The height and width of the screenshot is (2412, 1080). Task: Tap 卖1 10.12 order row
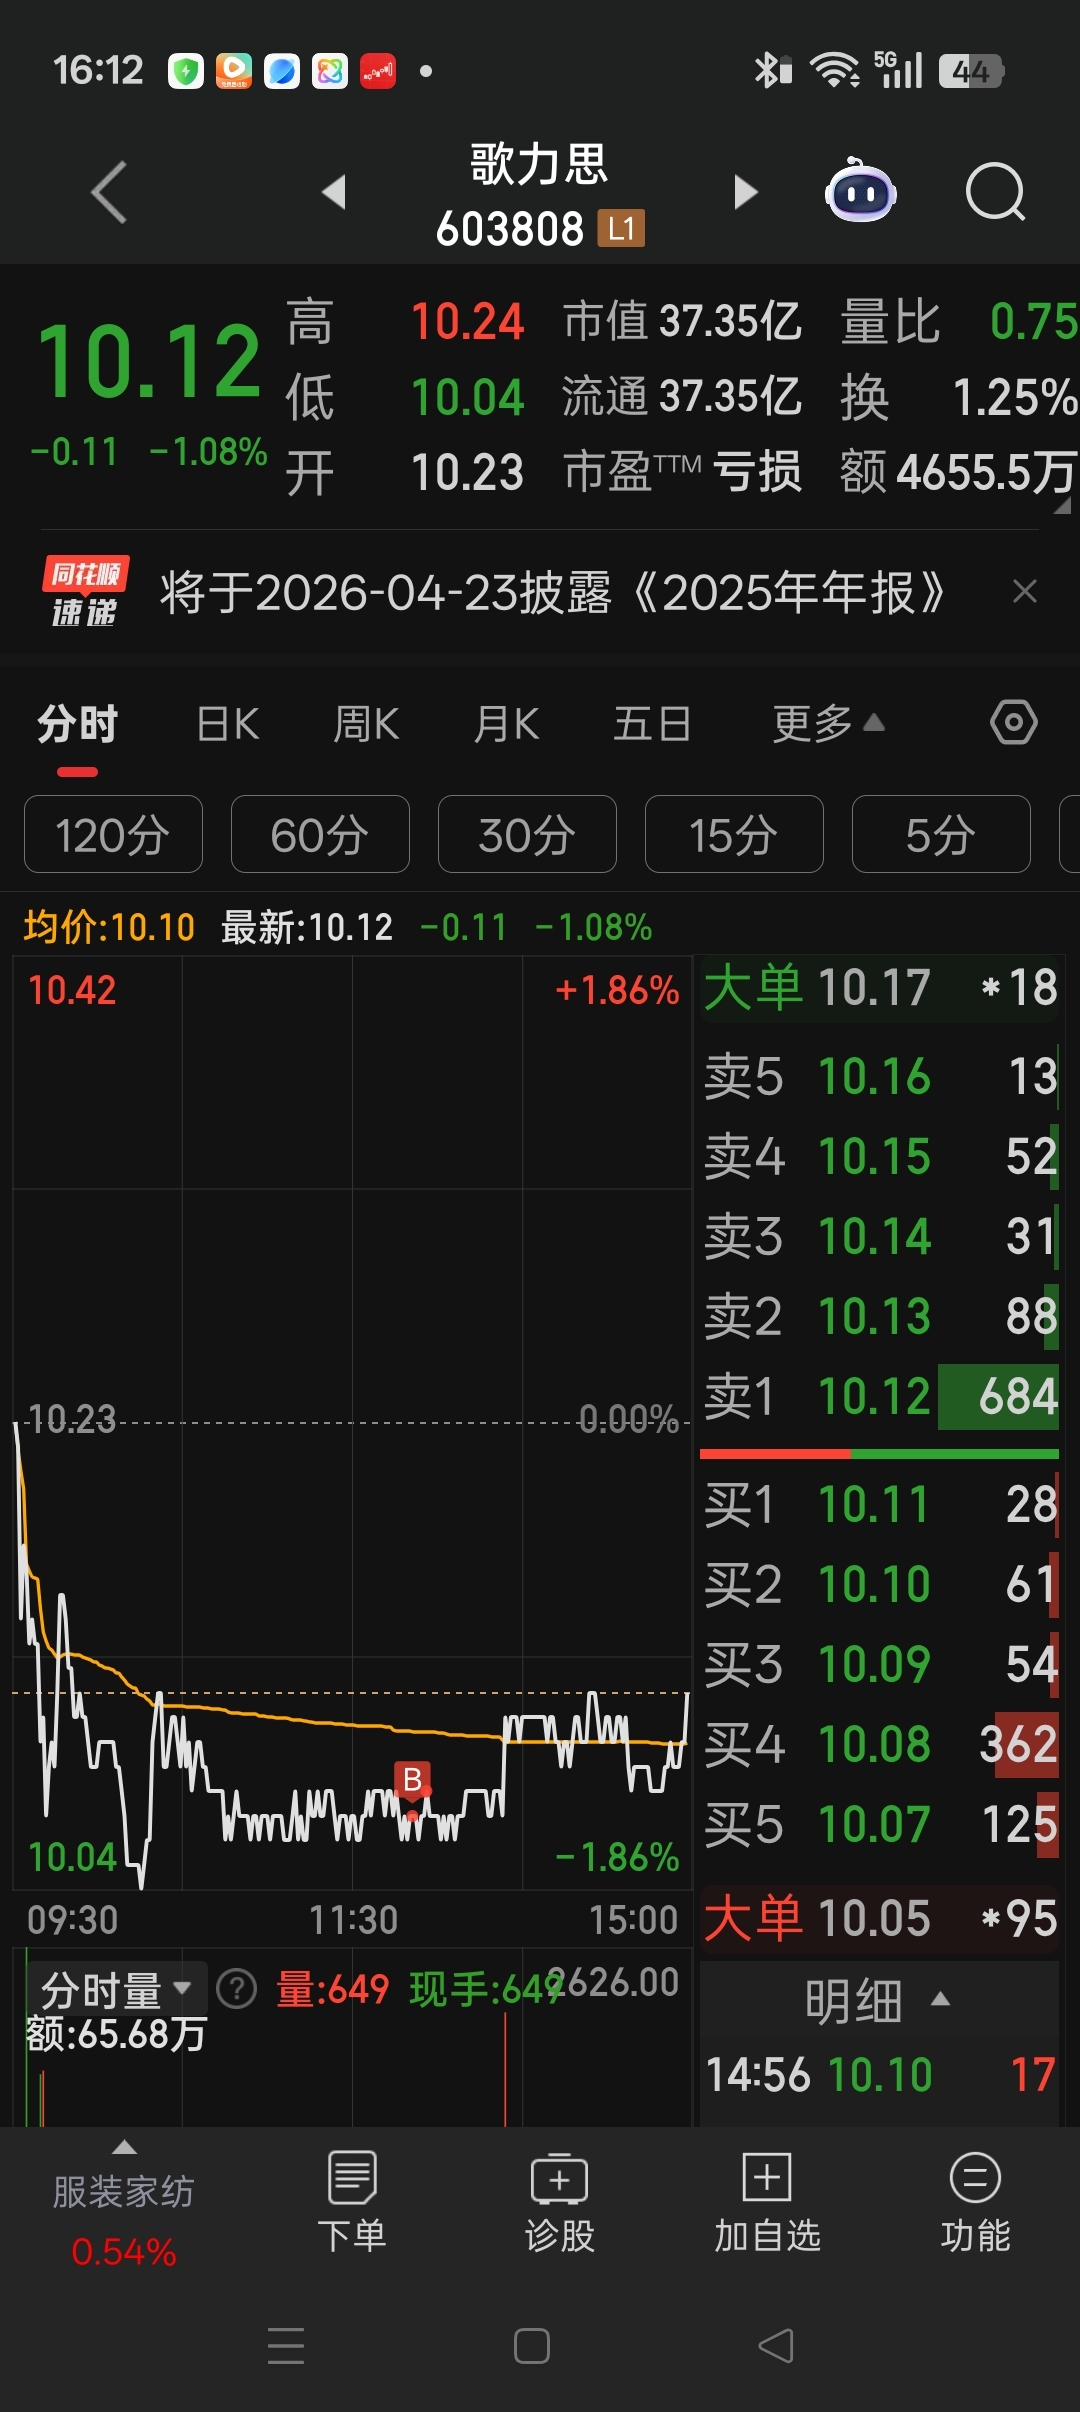point(880,1396)
